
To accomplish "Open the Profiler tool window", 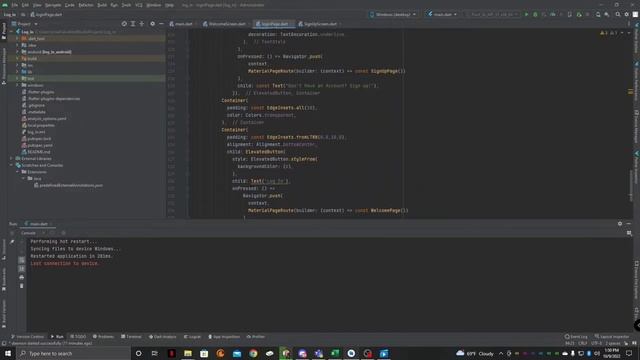I will pyautogui.click(x=256, y=337).
